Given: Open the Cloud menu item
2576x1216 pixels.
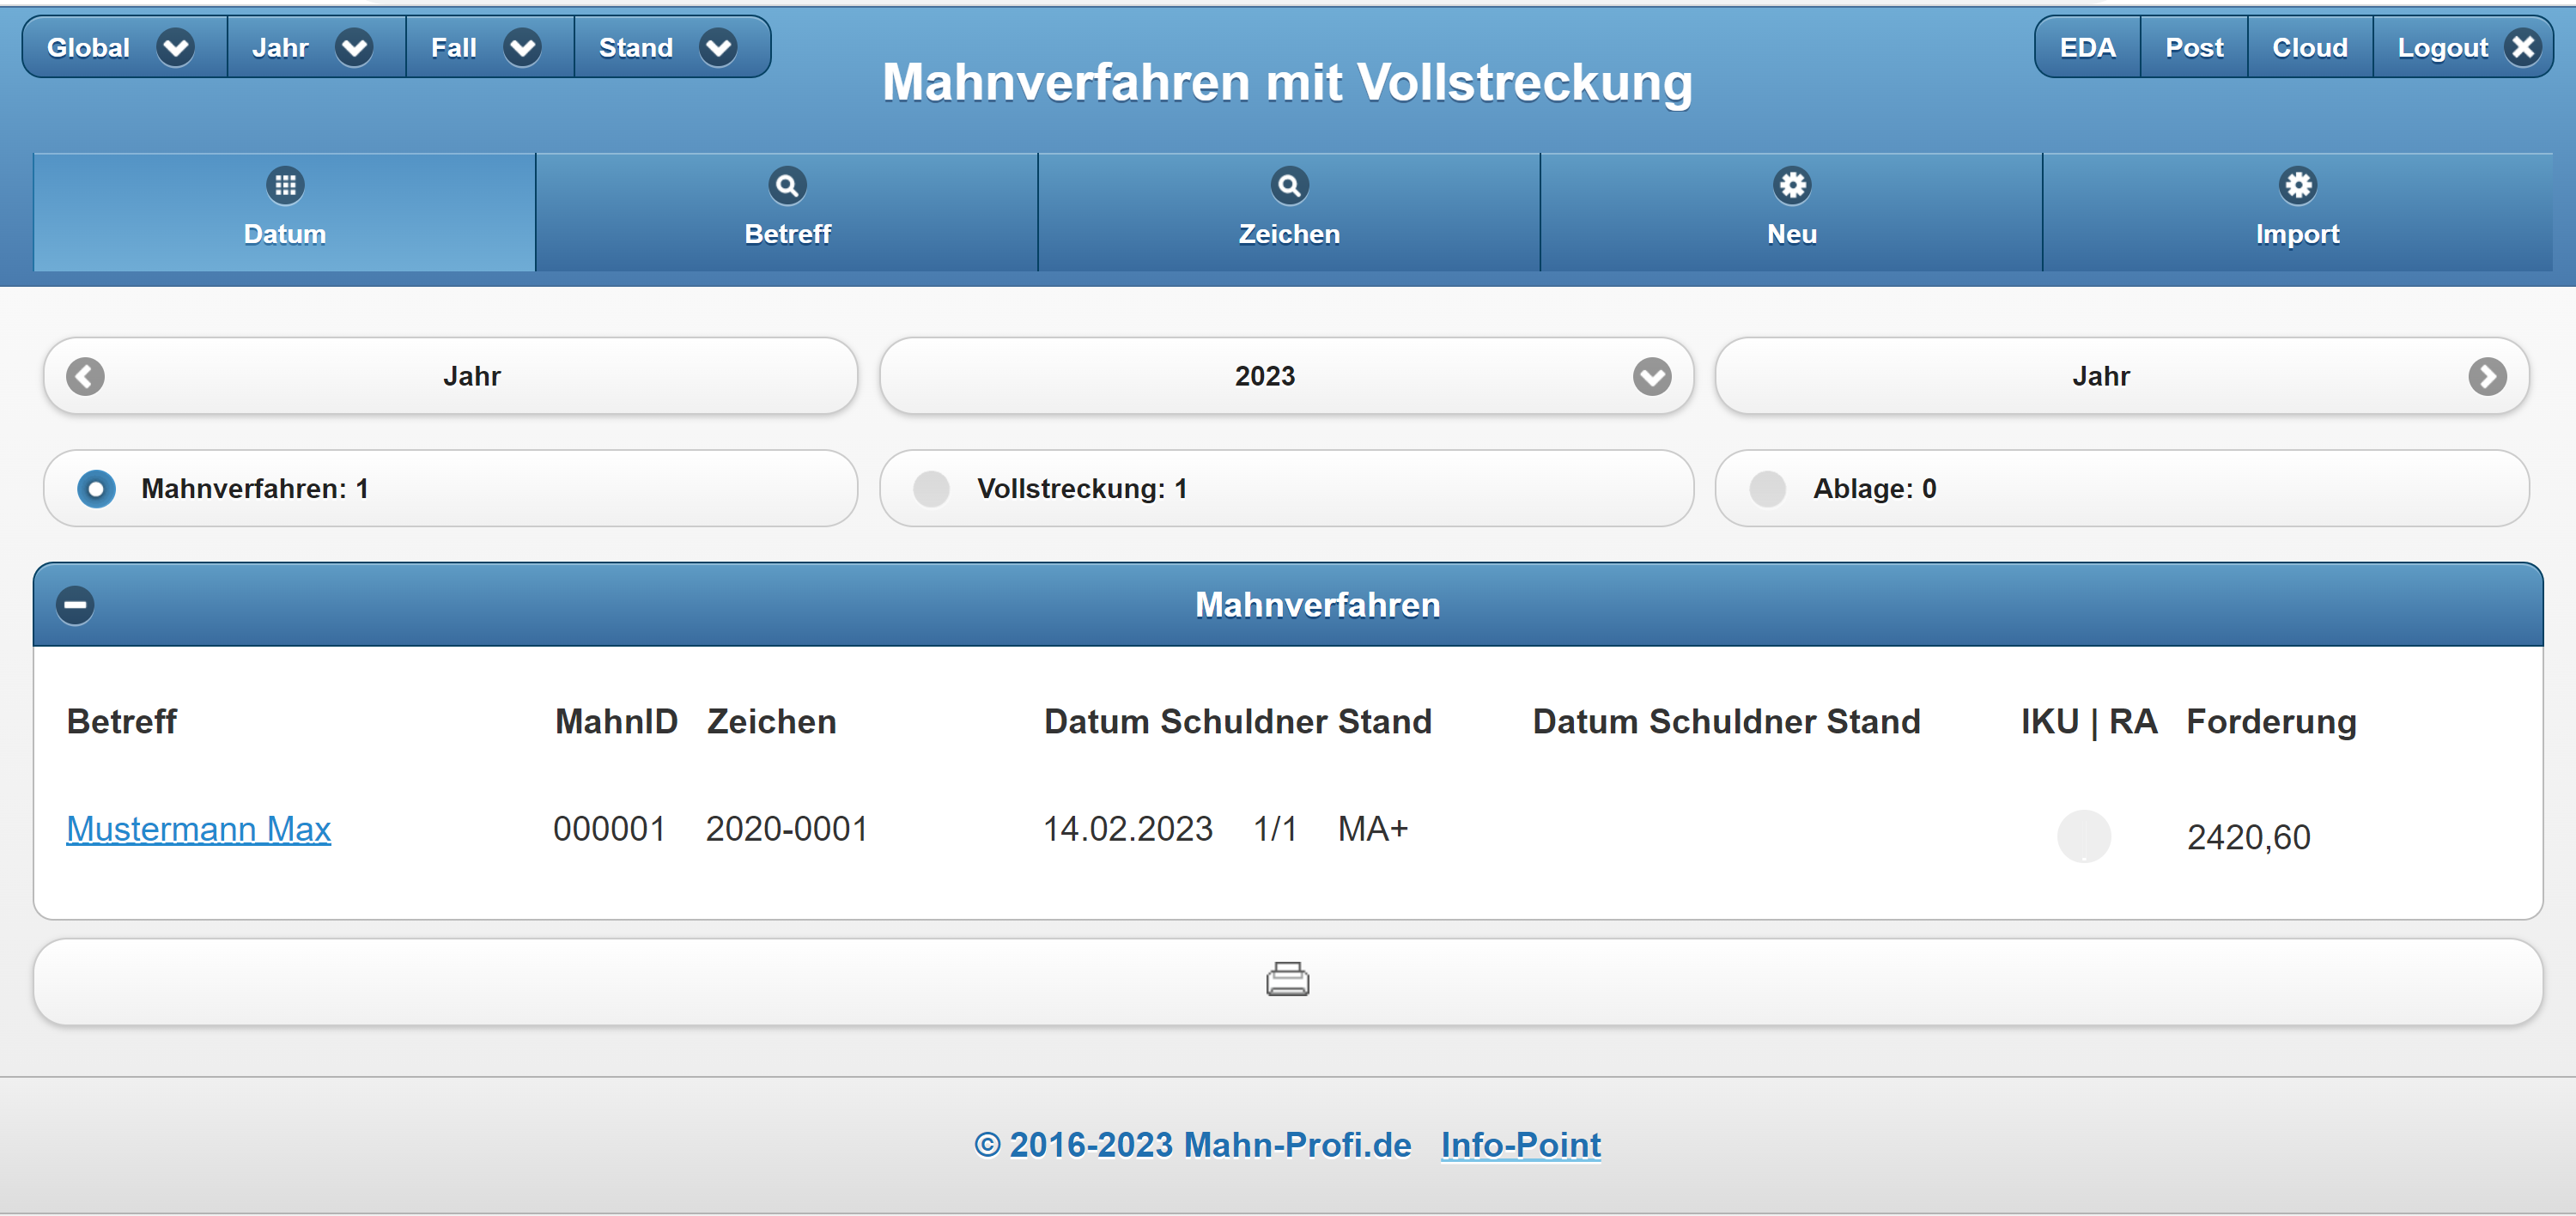Looking at the screenshot, I should point(2309,47).
